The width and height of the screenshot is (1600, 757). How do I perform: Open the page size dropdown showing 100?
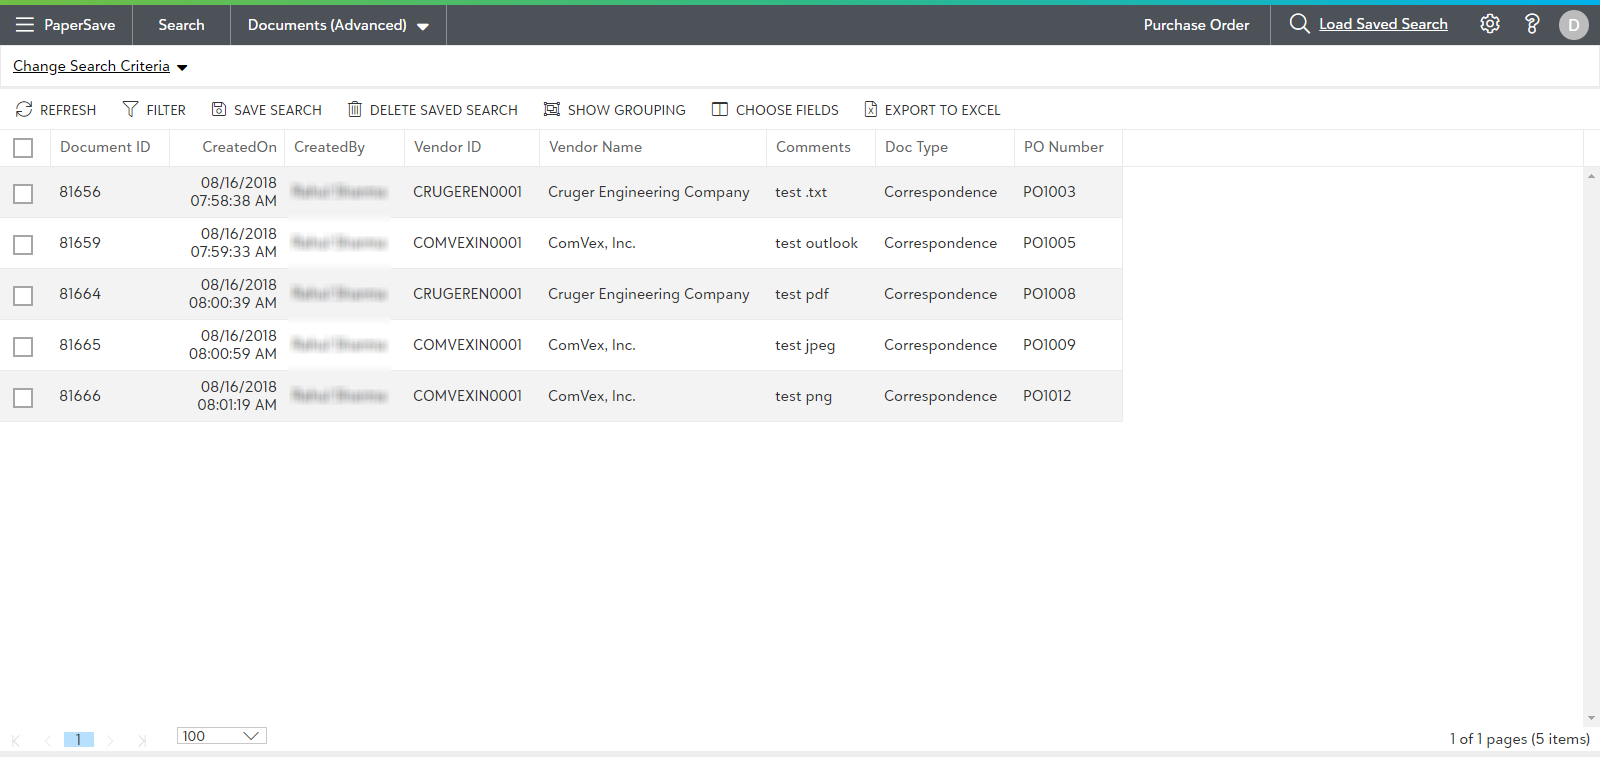pos(221,736)
